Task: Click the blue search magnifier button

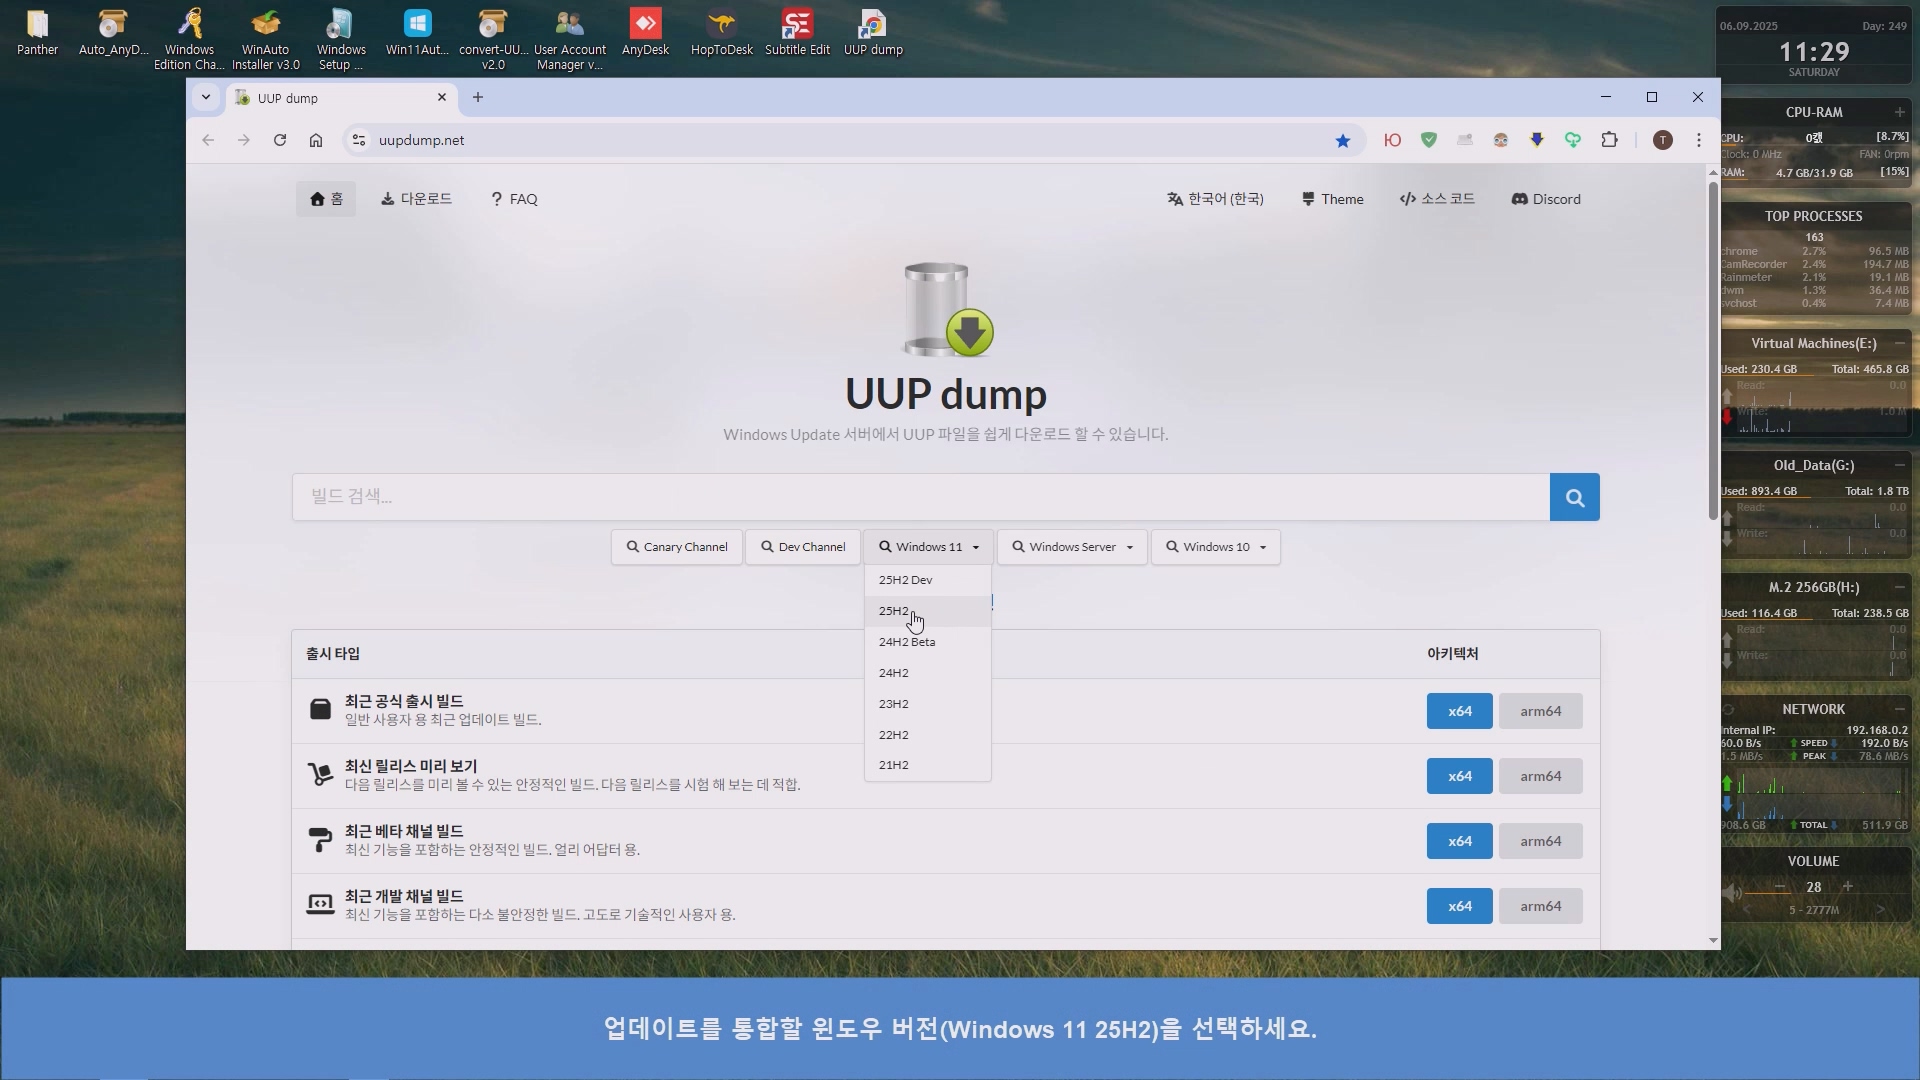Action: [x=1574, y=497]
